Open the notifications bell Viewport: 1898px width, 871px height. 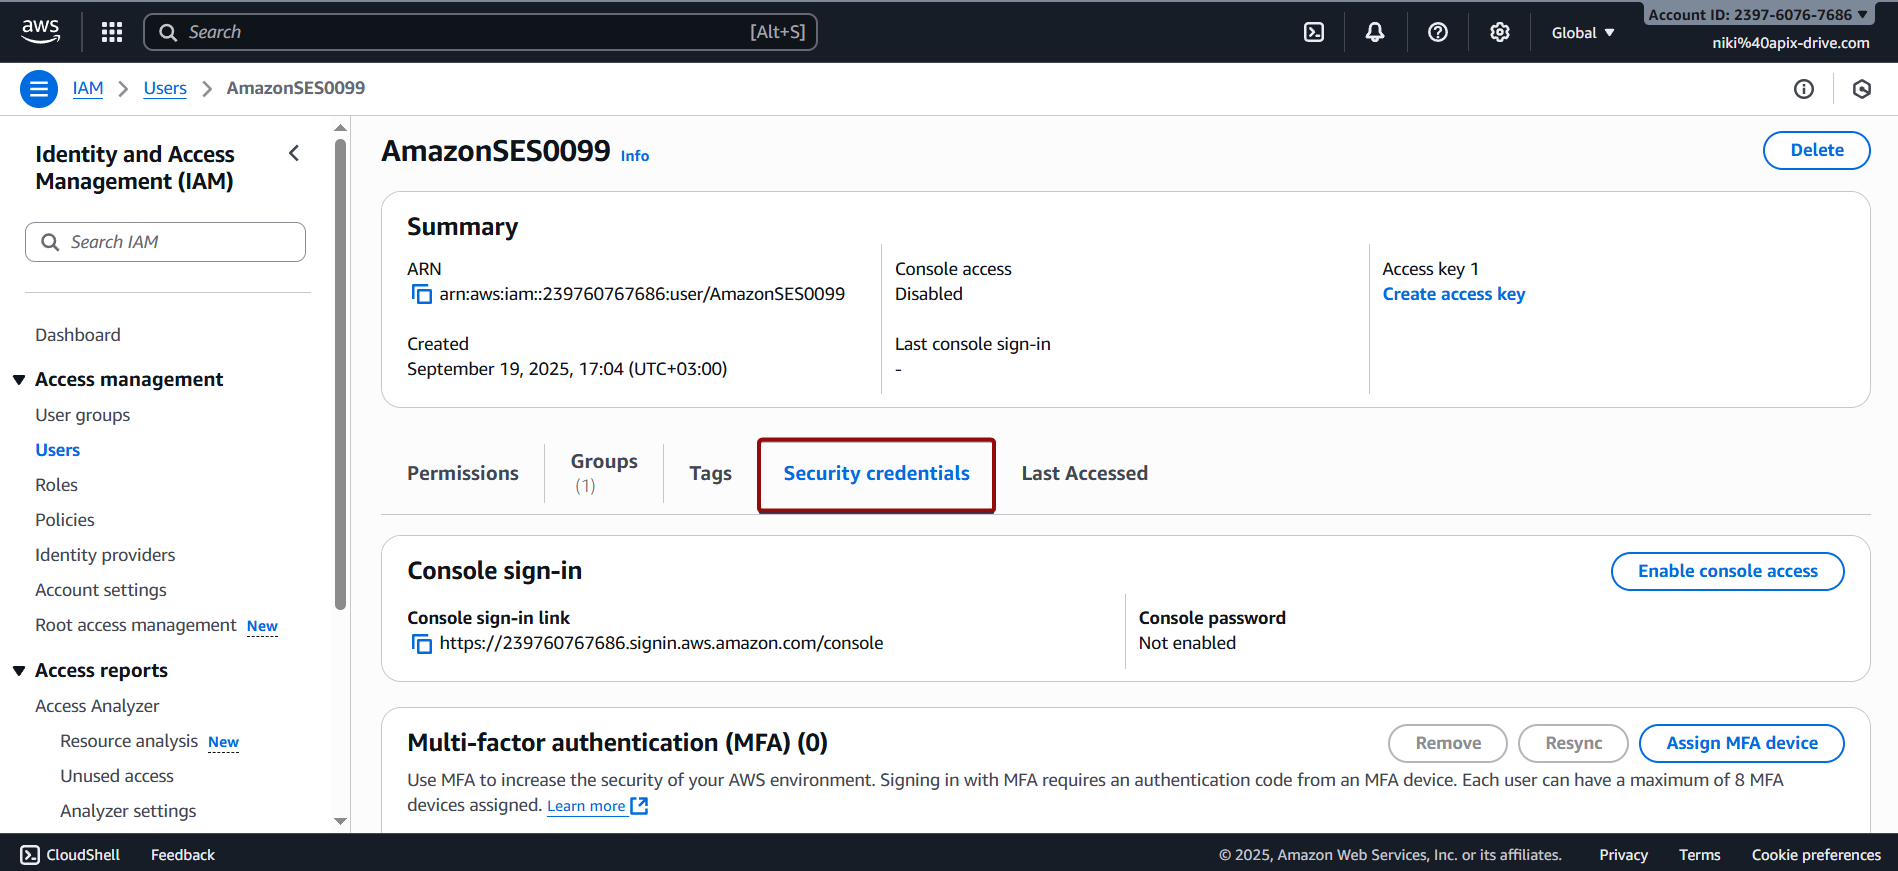coord(1375,32)
